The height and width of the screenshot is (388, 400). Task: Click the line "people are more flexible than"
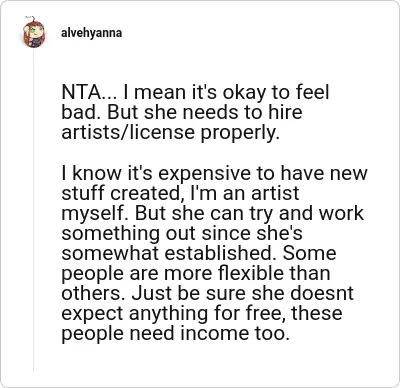click(196, 274)
